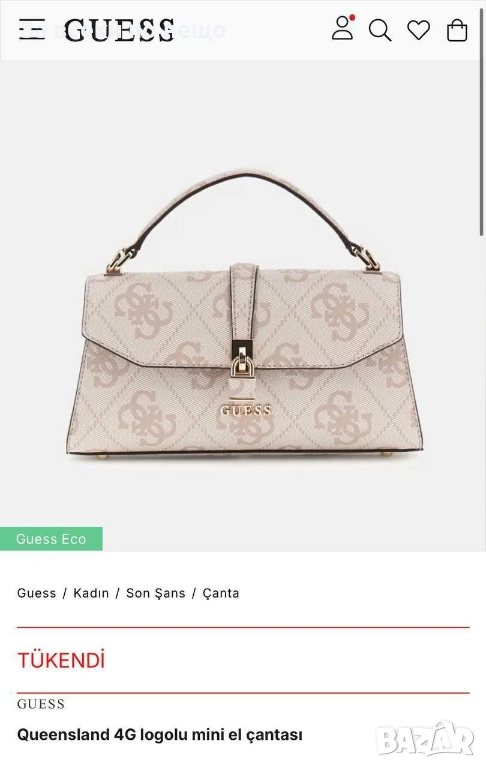Open the Kadın breadcrumb category
The width and height of the screenshot is (486, 768).
(91, 593)
